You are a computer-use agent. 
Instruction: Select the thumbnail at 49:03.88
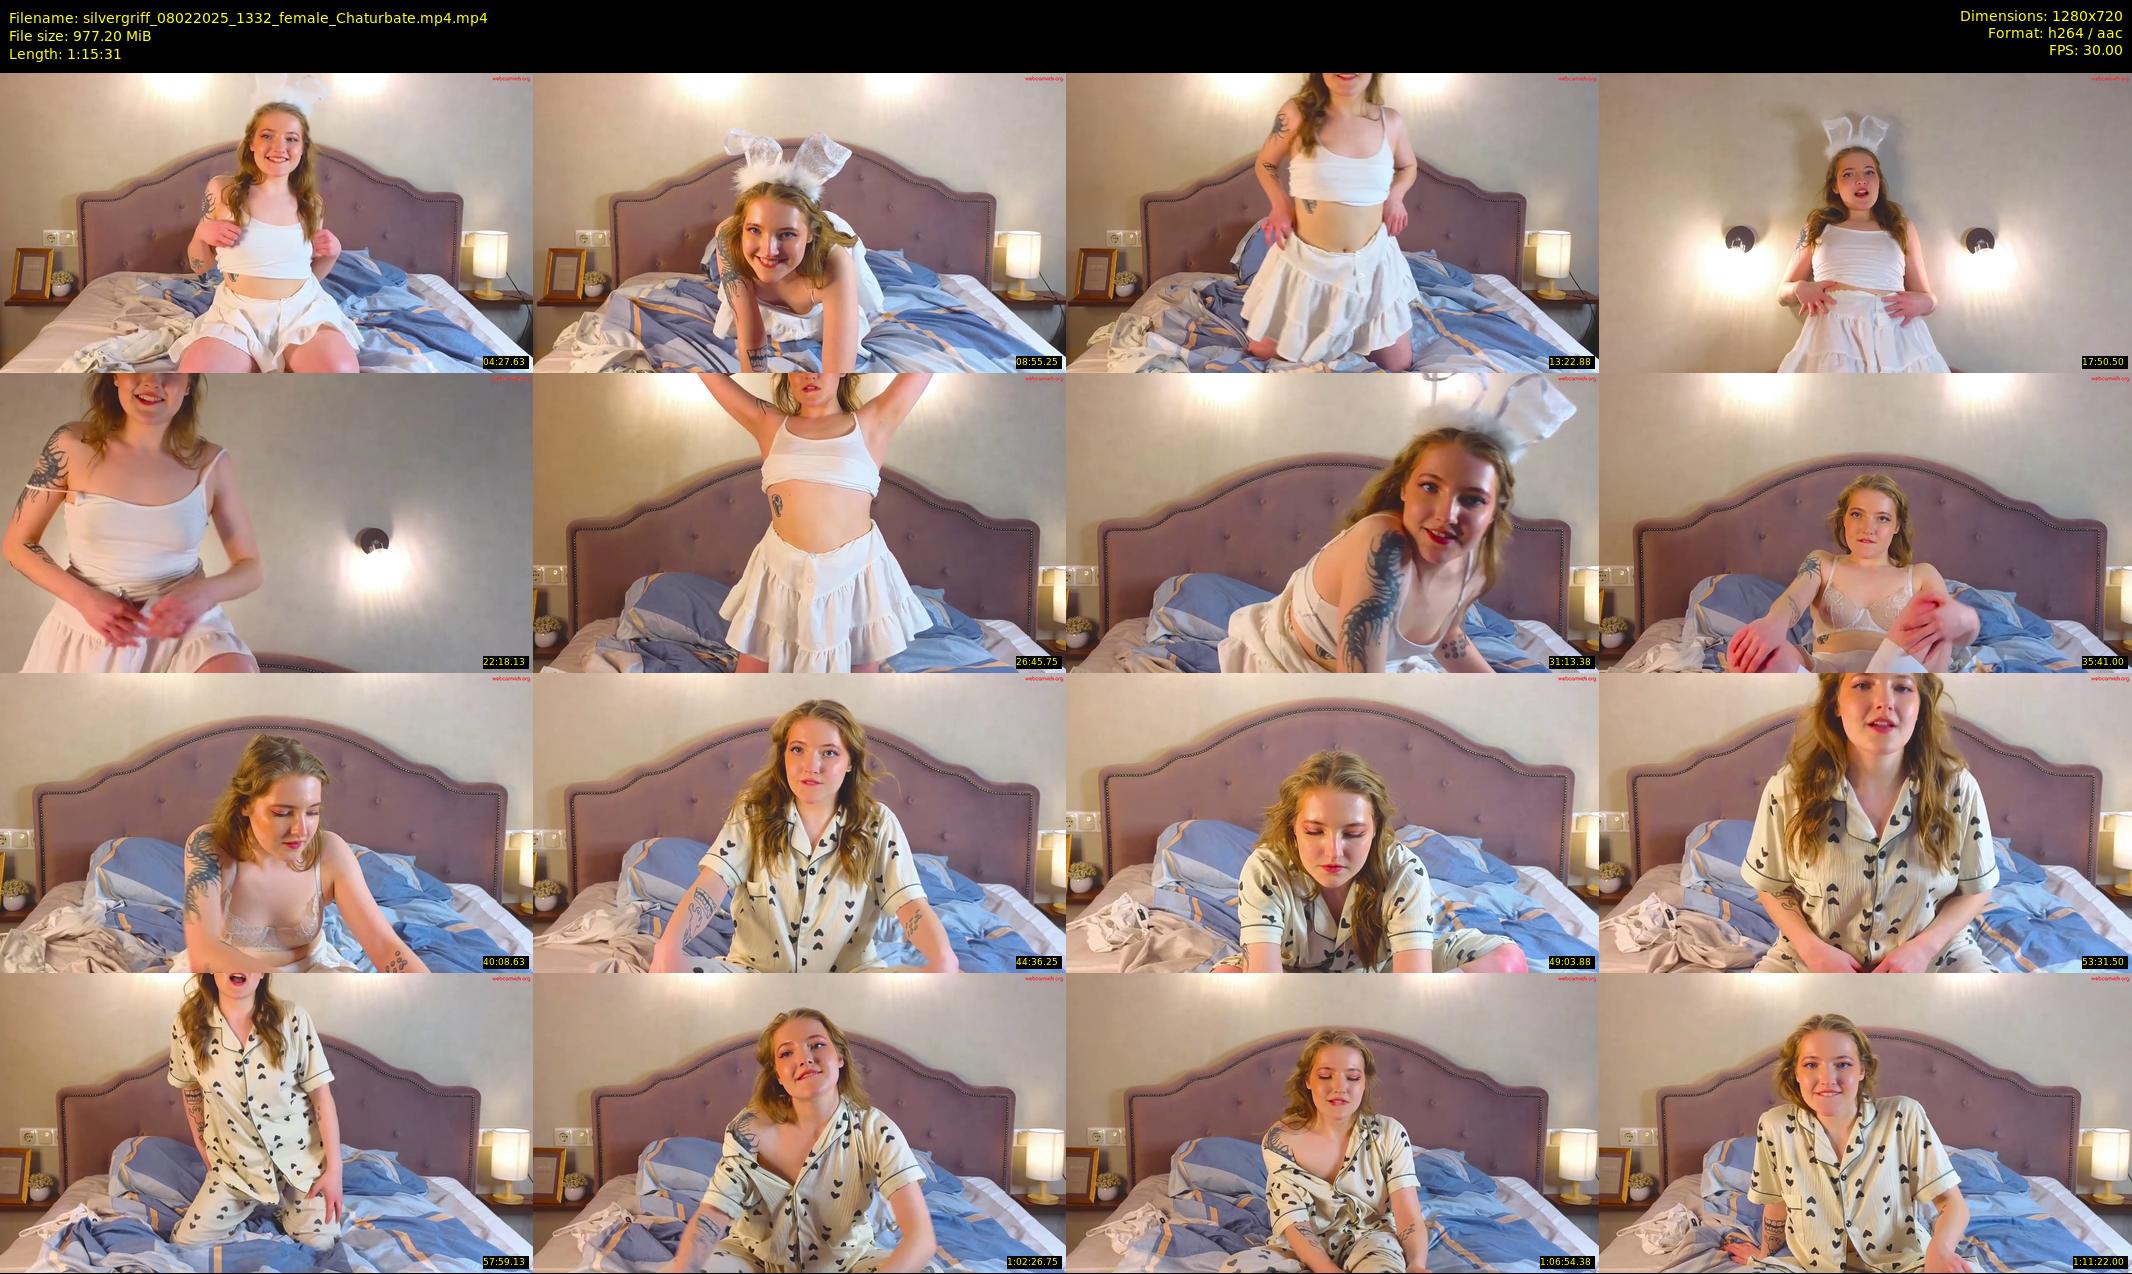[x=1332, y=822]
